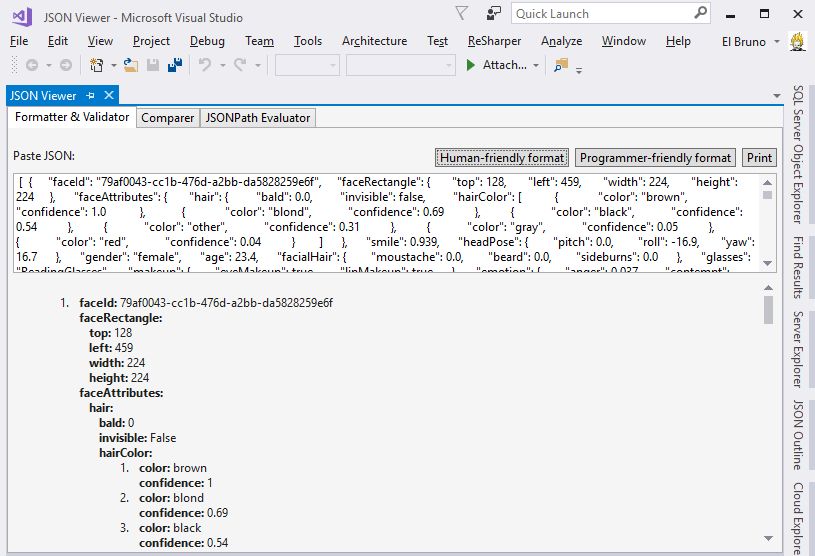Close the JSON Viewer document tab

tap(109, 96)
